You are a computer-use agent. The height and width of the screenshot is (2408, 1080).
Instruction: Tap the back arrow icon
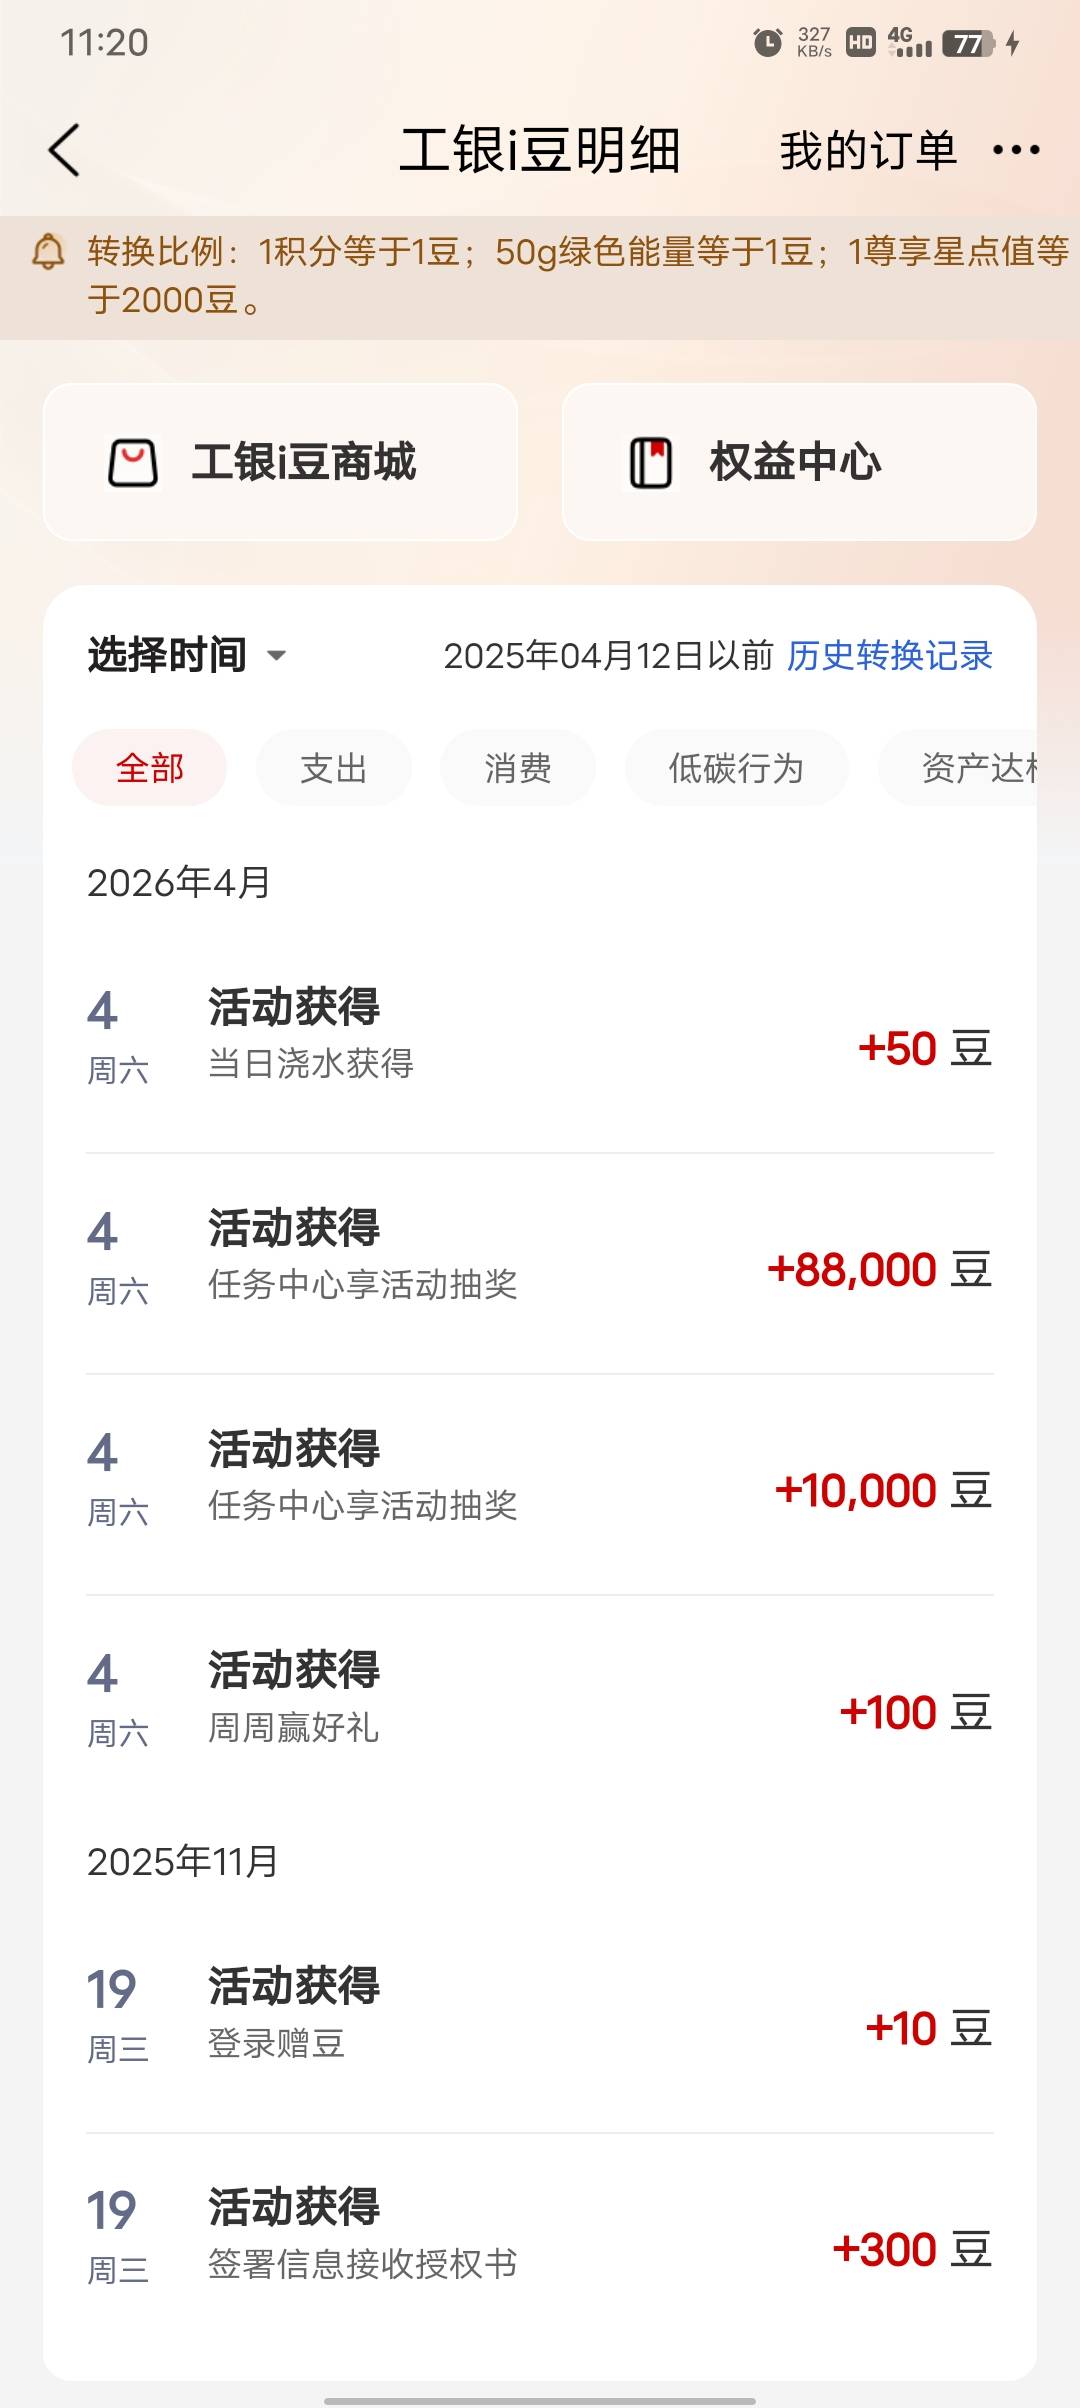64,151
